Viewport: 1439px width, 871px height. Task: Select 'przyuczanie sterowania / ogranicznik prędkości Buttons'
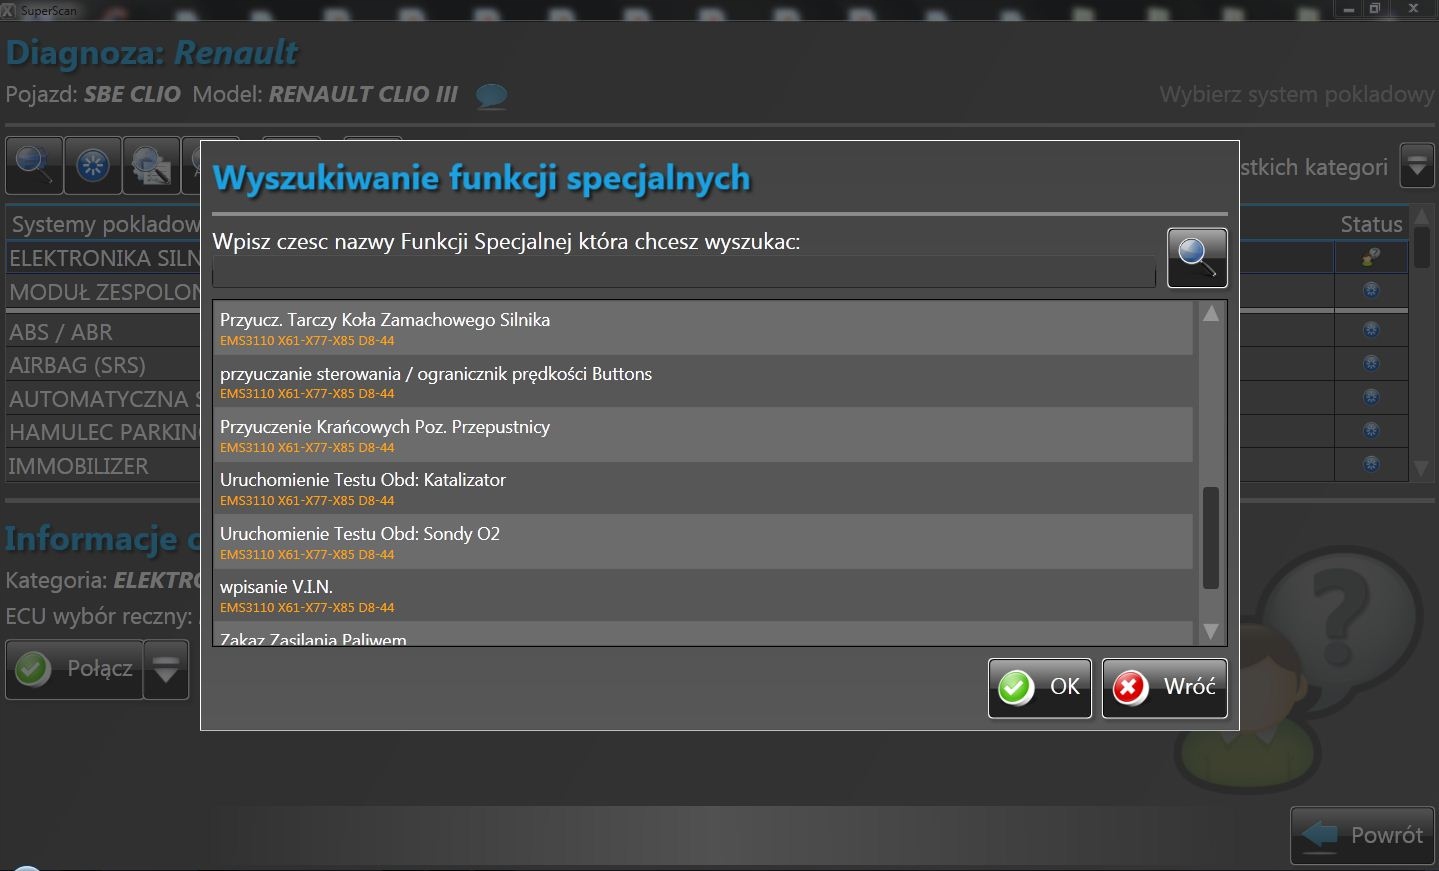(703, 381)
